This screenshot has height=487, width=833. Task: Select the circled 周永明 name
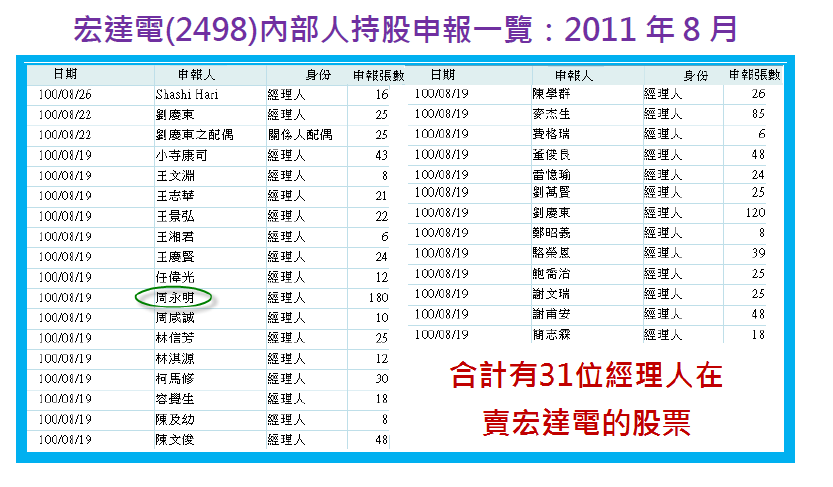click(x=174, y=298)
